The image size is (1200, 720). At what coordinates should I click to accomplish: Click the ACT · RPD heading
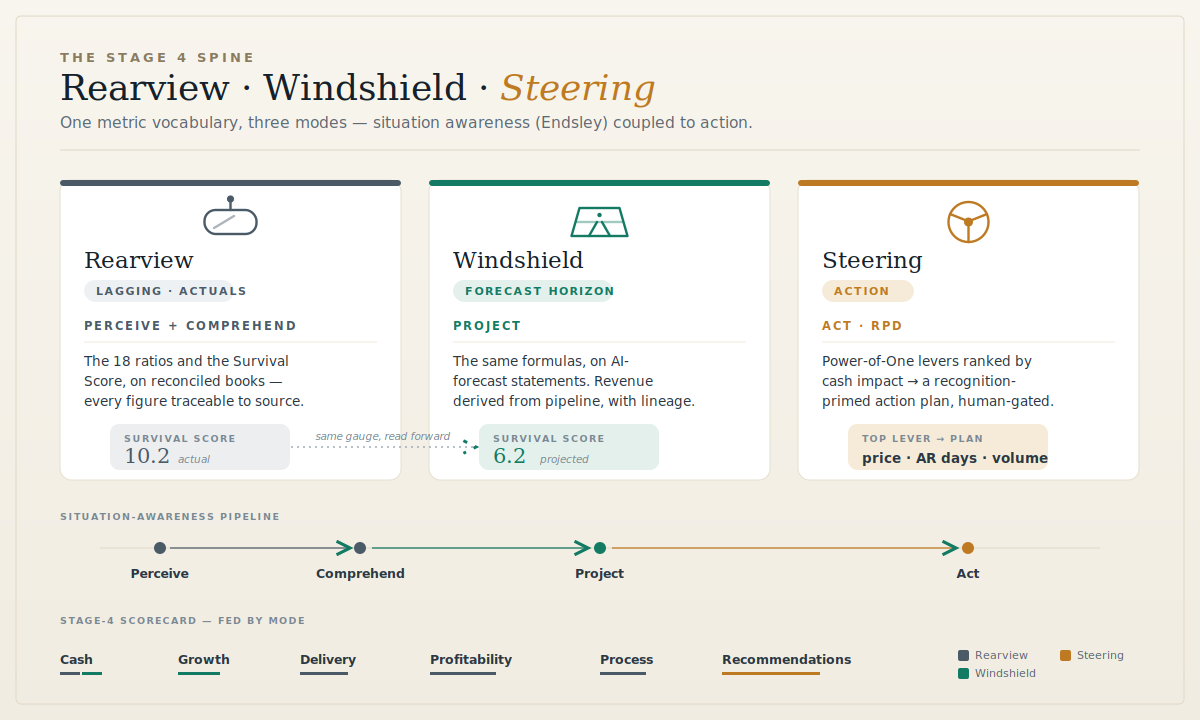(x=862, y=326)
